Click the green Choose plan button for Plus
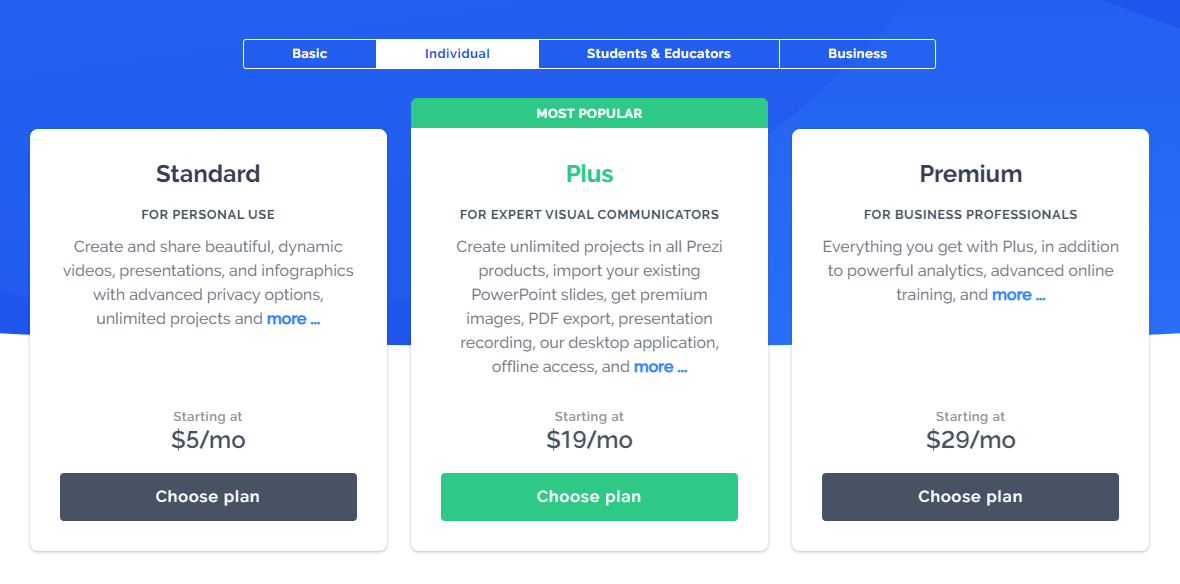 pos(589,497)
